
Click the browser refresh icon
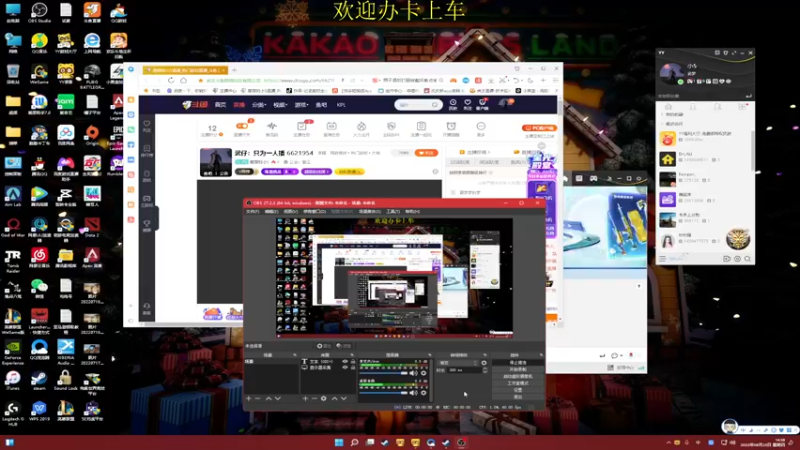coord(171,81)
